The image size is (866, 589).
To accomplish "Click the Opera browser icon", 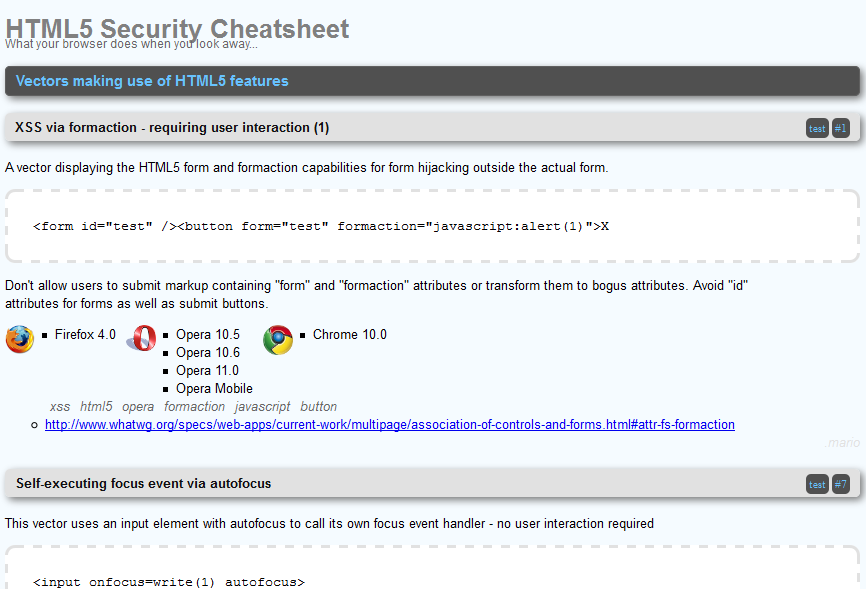I will [141, 338].
